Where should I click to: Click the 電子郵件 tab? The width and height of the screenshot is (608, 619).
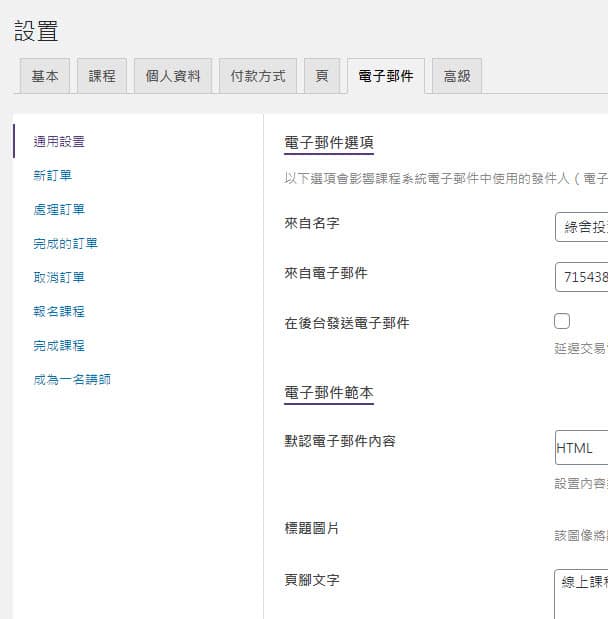pyautogui.click(x=386, y=76)
